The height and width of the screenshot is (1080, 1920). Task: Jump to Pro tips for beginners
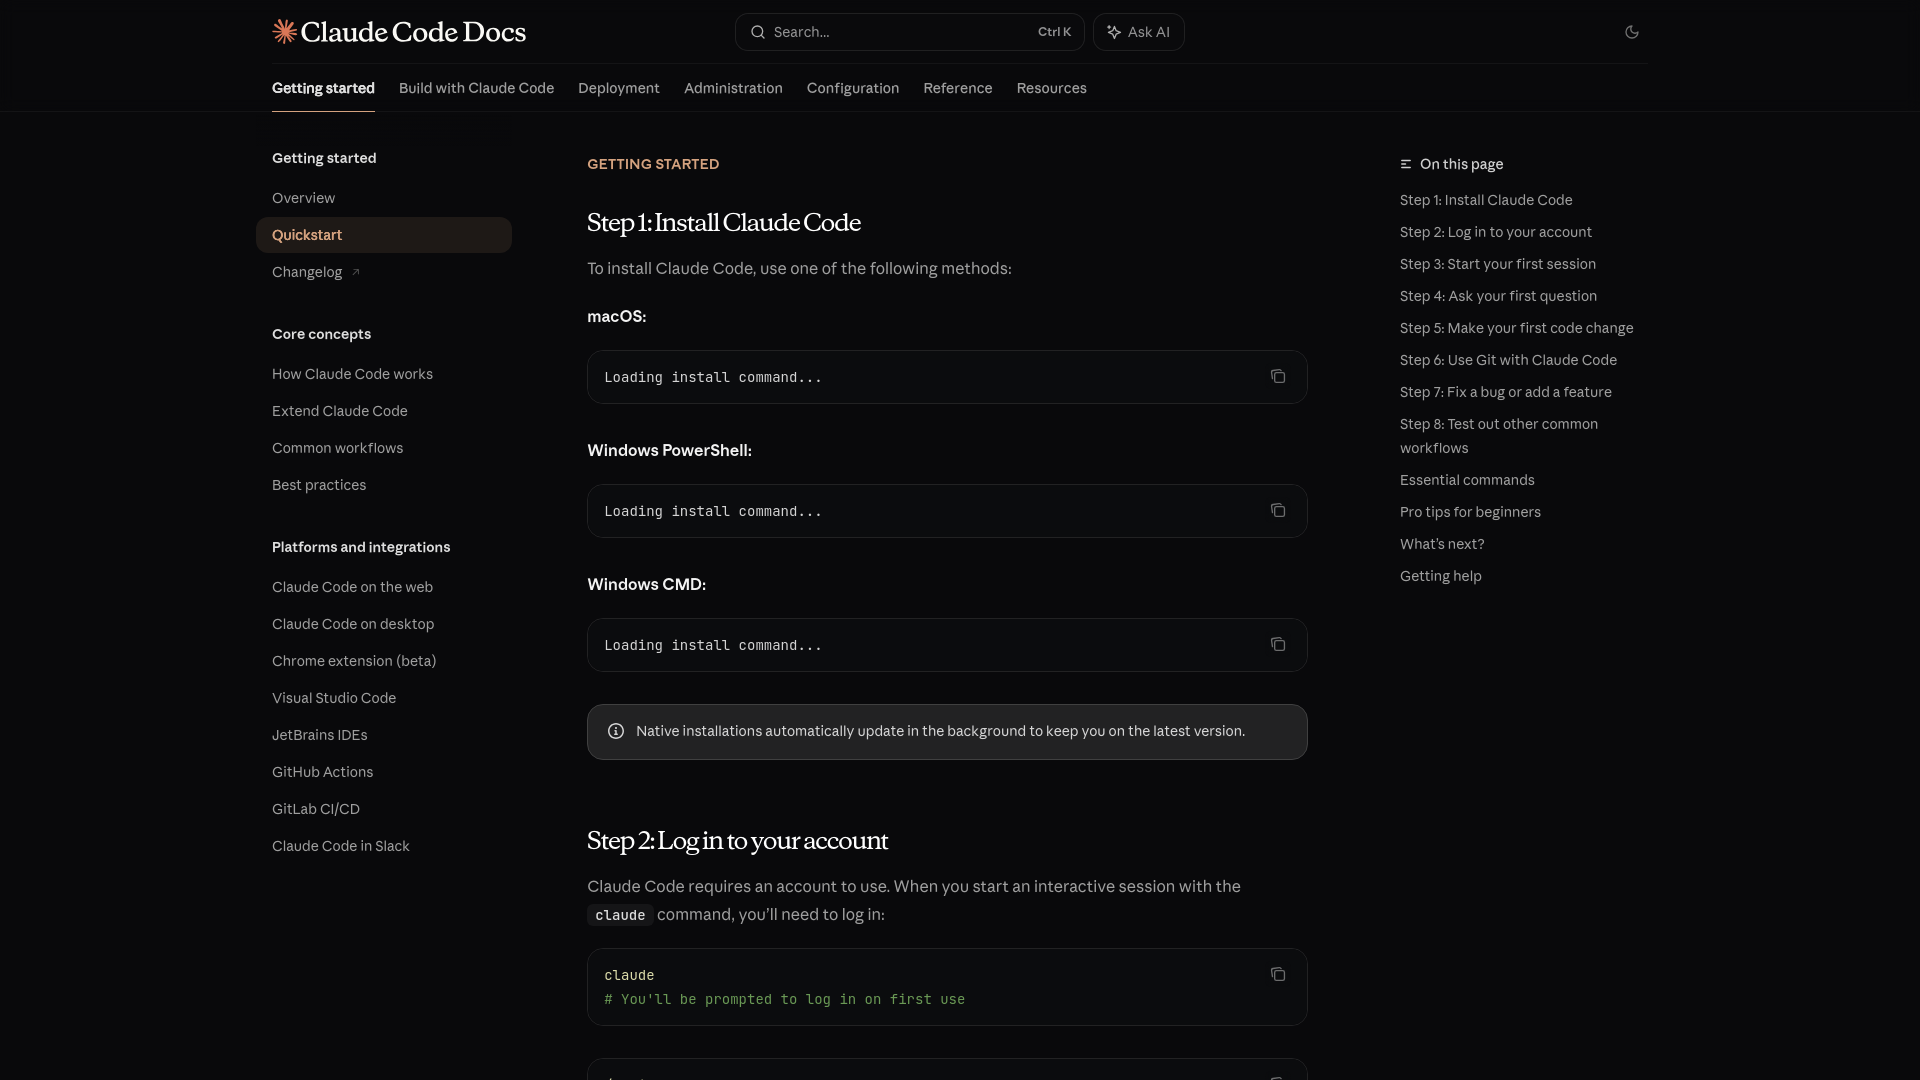coord(1470,512)
